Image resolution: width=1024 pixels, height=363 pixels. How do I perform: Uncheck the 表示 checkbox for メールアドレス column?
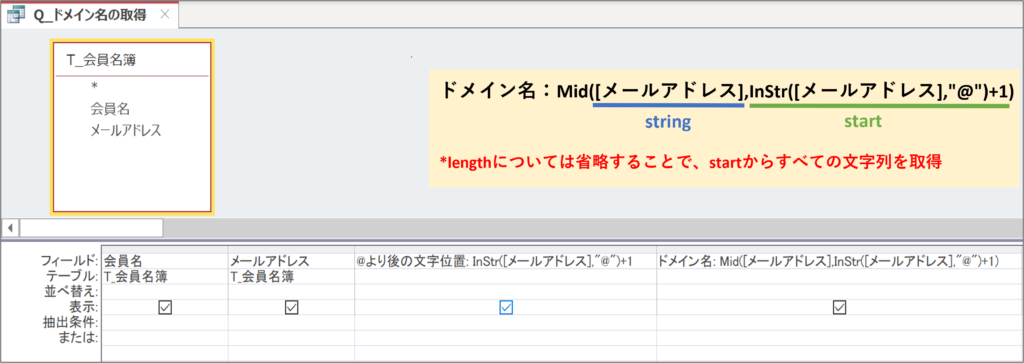(x=292, y=308)
